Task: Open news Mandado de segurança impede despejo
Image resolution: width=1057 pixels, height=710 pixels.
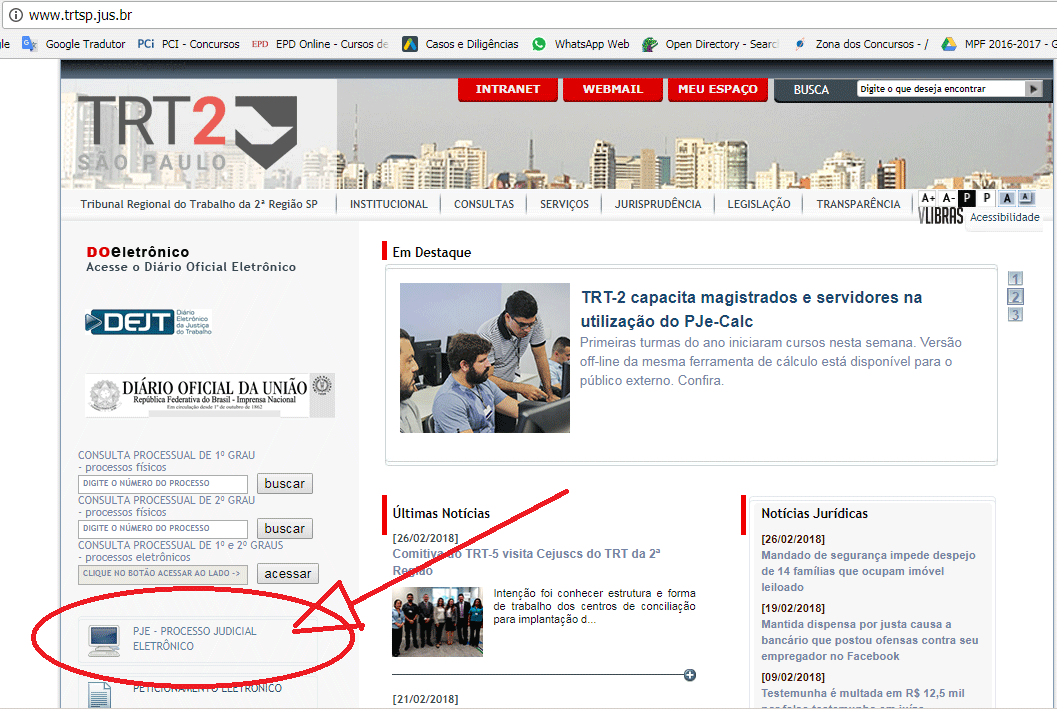Action: pyautogui.click(x=868, y=571)
